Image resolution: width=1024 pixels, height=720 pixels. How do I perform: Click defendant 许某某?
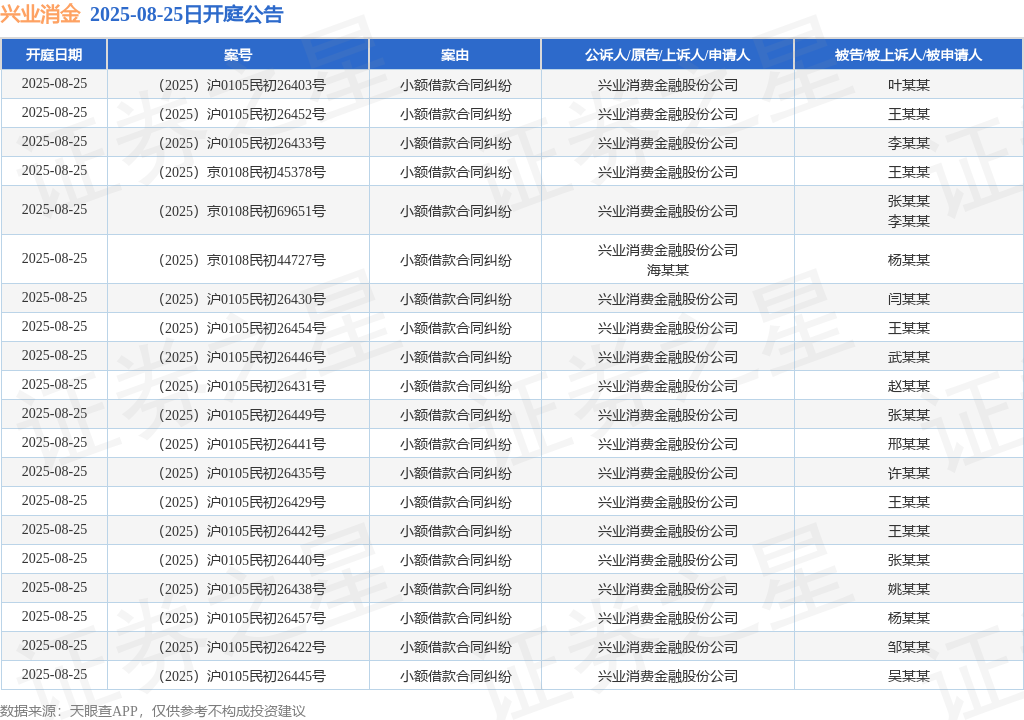908,473
